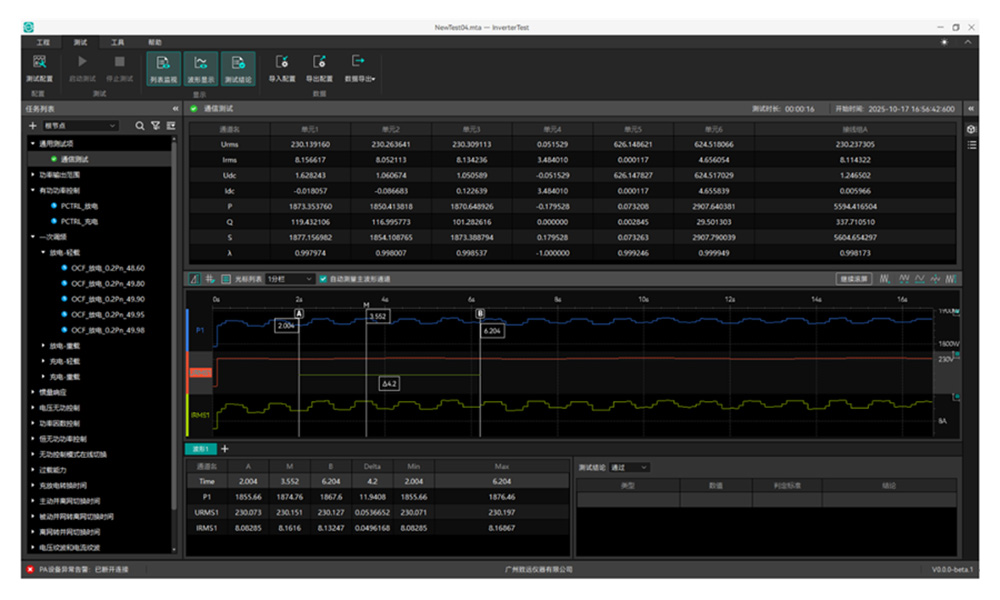Open the 根节点 dropdown
This screenshot has width=1000, height=600.
click(80, 126)
